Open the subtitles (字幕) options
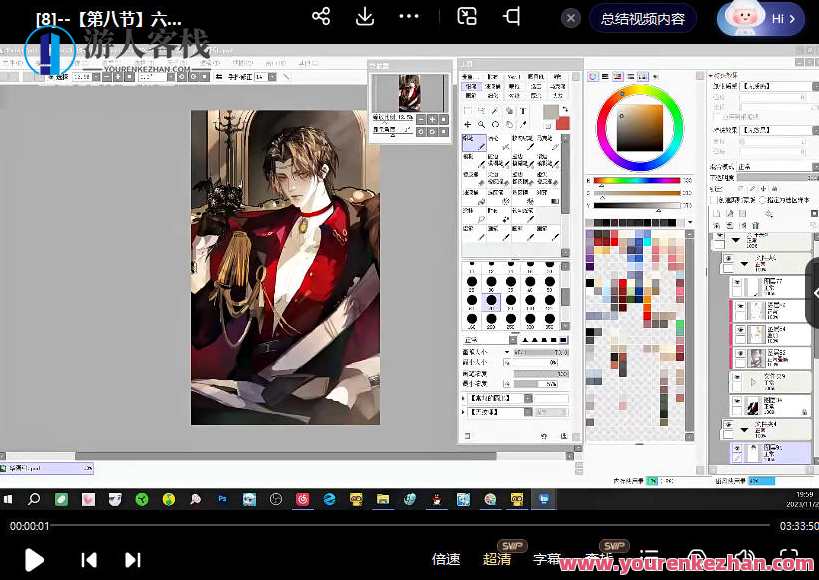Viewport: 819px width, 580px height. click(547, 559)
